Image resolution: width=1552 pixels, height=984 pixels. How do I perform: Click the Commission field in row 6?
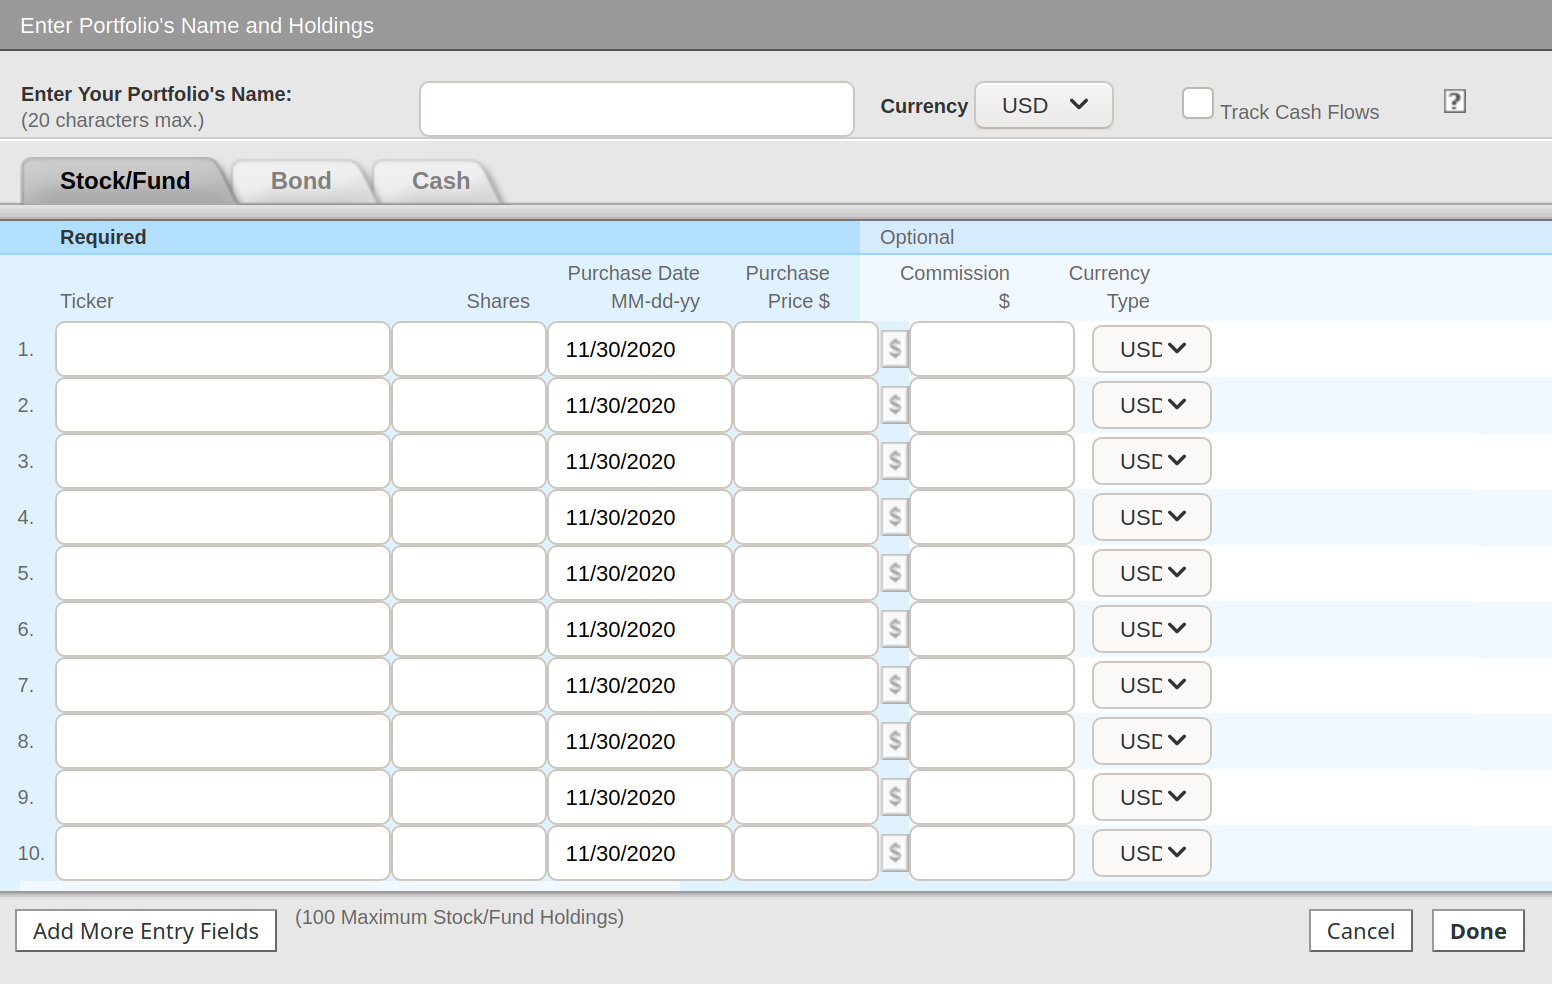[x=992, y=629]
